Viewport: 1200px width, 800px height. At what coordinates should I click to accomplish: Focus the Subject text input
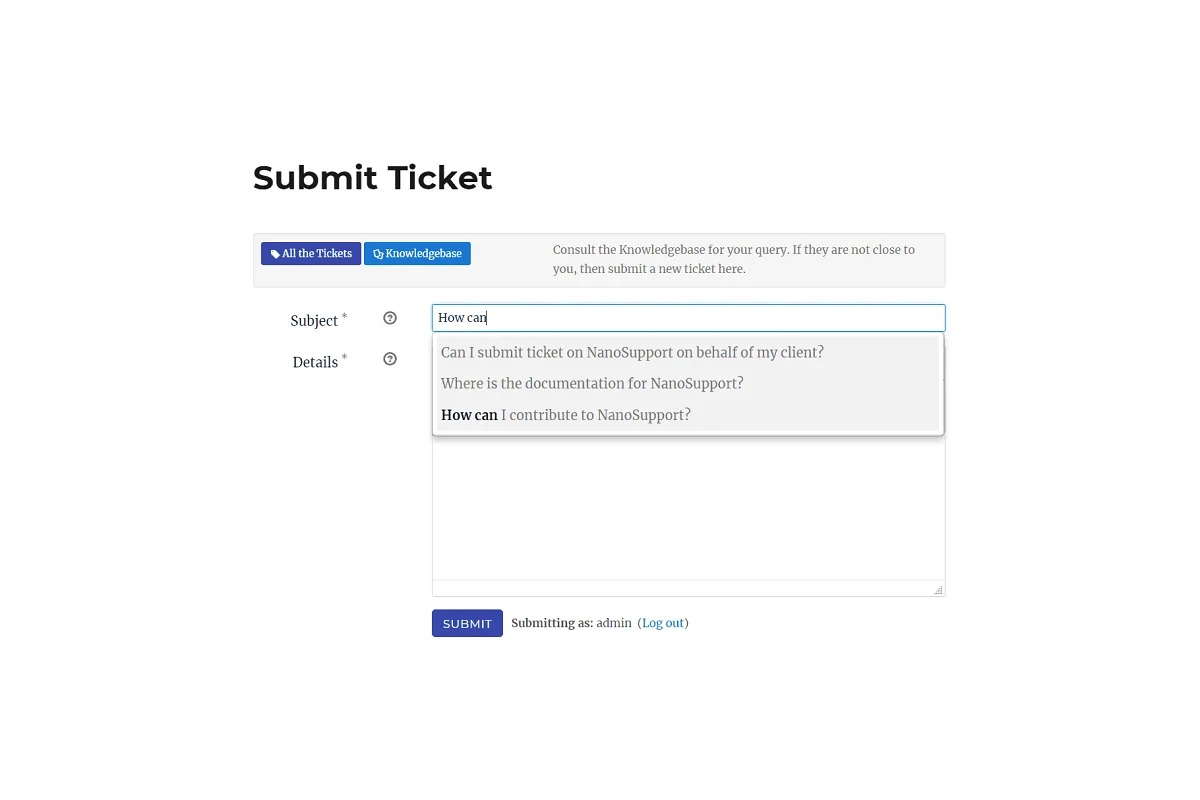[x=688, y=318]
